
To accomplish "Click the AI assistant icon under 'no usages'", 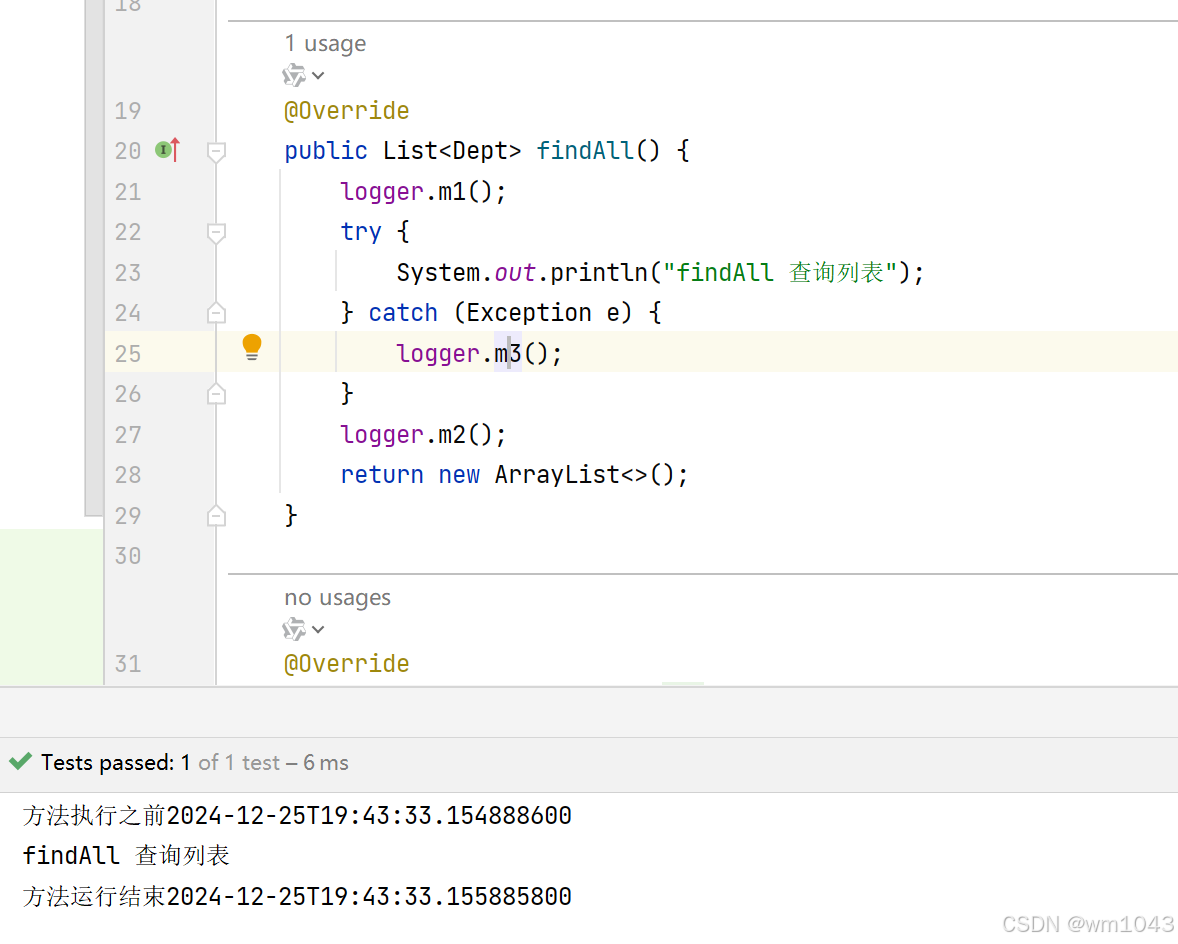I will 295,628.
